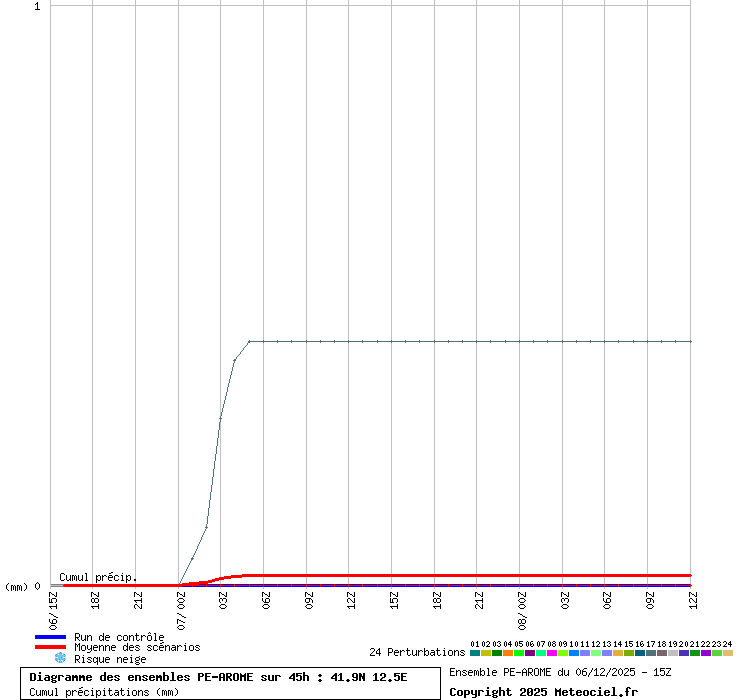This screenshot has width=740, height=700.
Task: Select perturbation 06 purple swatch
Action: (530, 653)
